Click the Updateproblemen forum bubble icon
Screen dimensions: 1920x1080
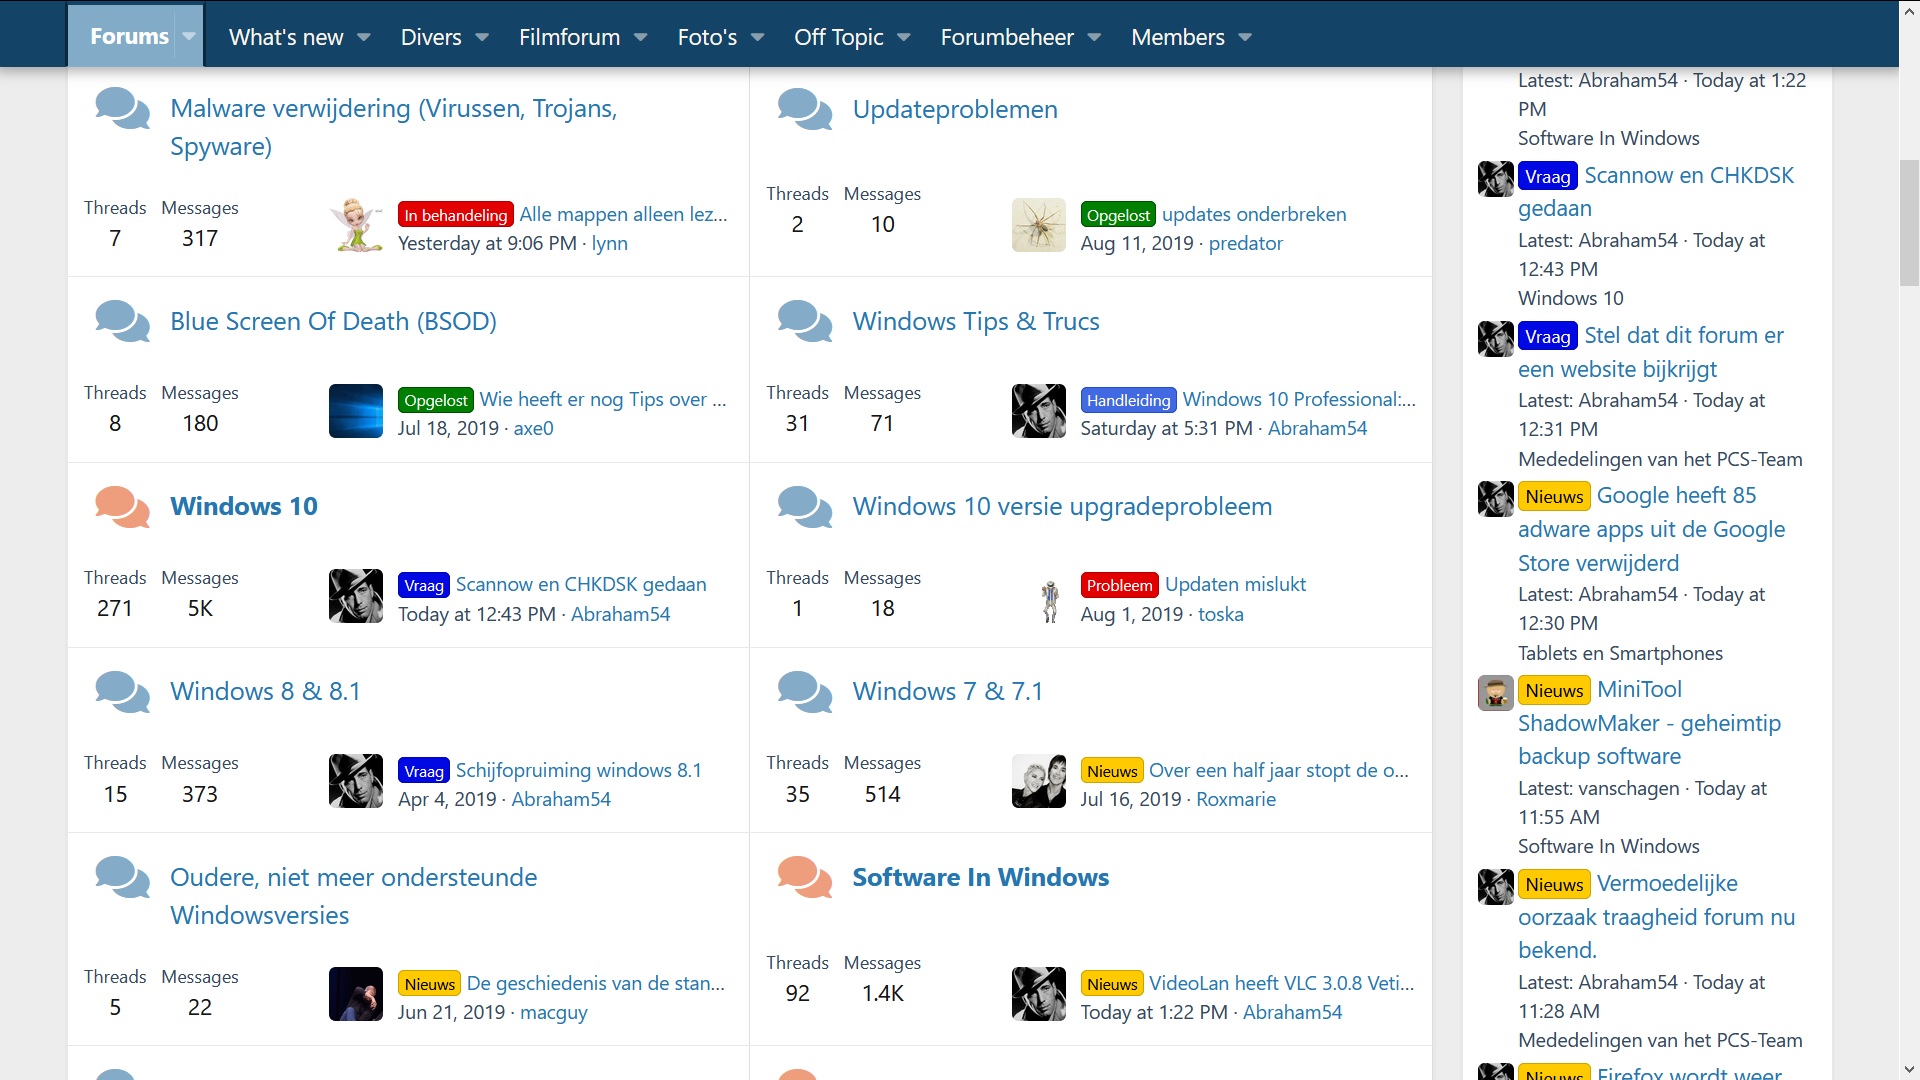[804, 109]
